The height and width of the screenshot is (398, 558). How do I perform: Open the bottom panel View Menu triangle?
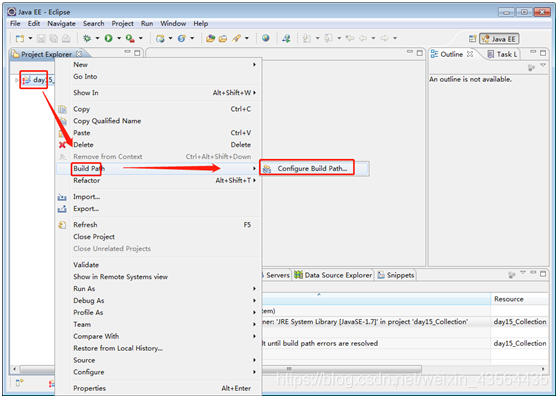tap(523, 273)
